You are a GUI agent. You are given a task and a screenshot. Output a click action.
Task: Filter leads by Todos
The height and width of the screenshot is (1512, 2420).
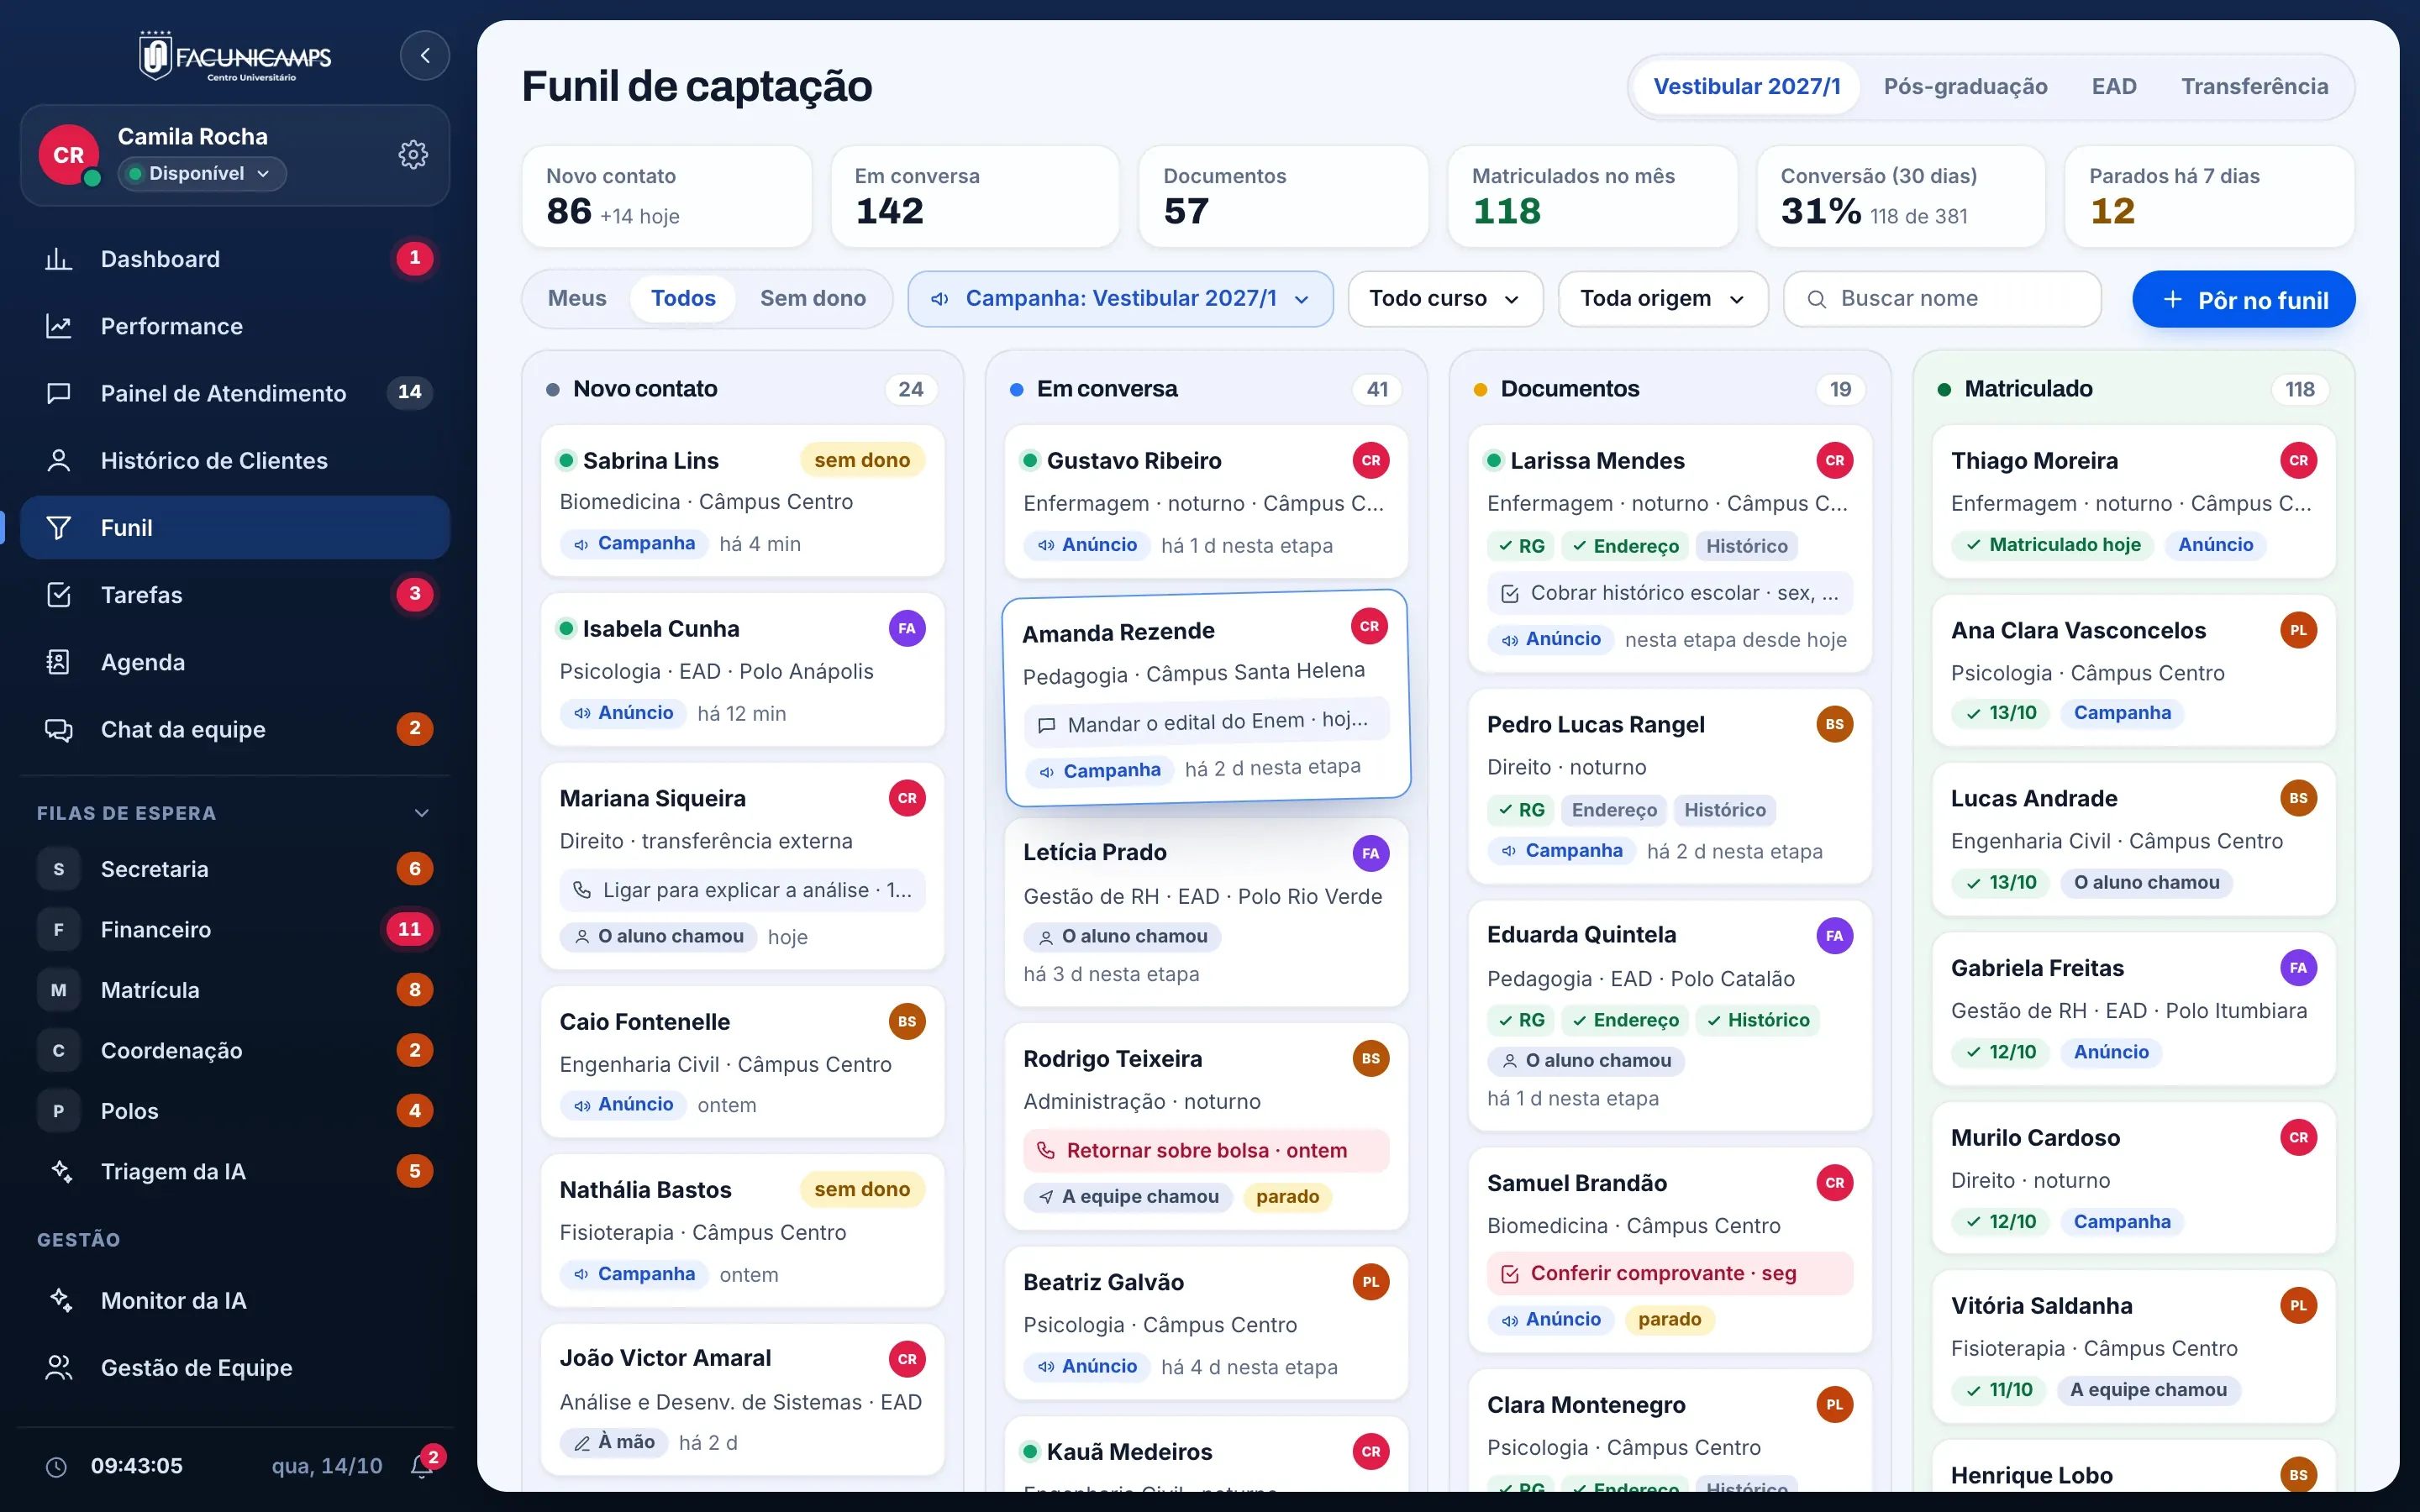click(x=683, y=299)
